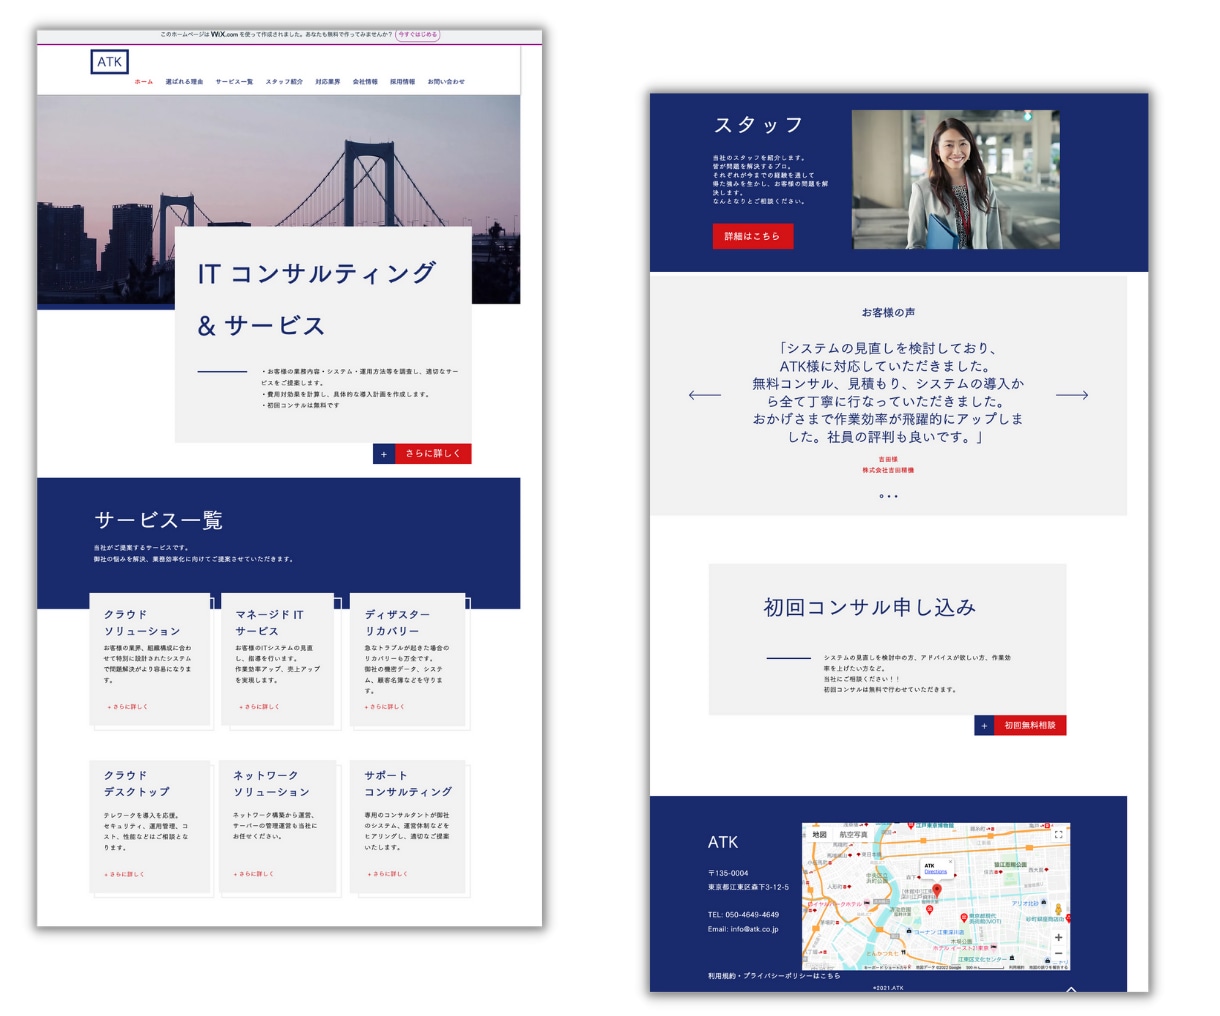Open さらに詳しく under クラウドデスクトップ

[124, 874]
